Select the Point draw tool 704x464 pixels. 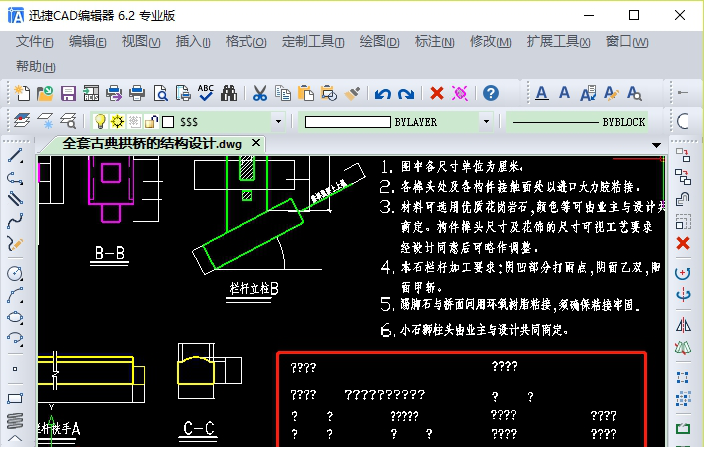[x=15, y=369]
